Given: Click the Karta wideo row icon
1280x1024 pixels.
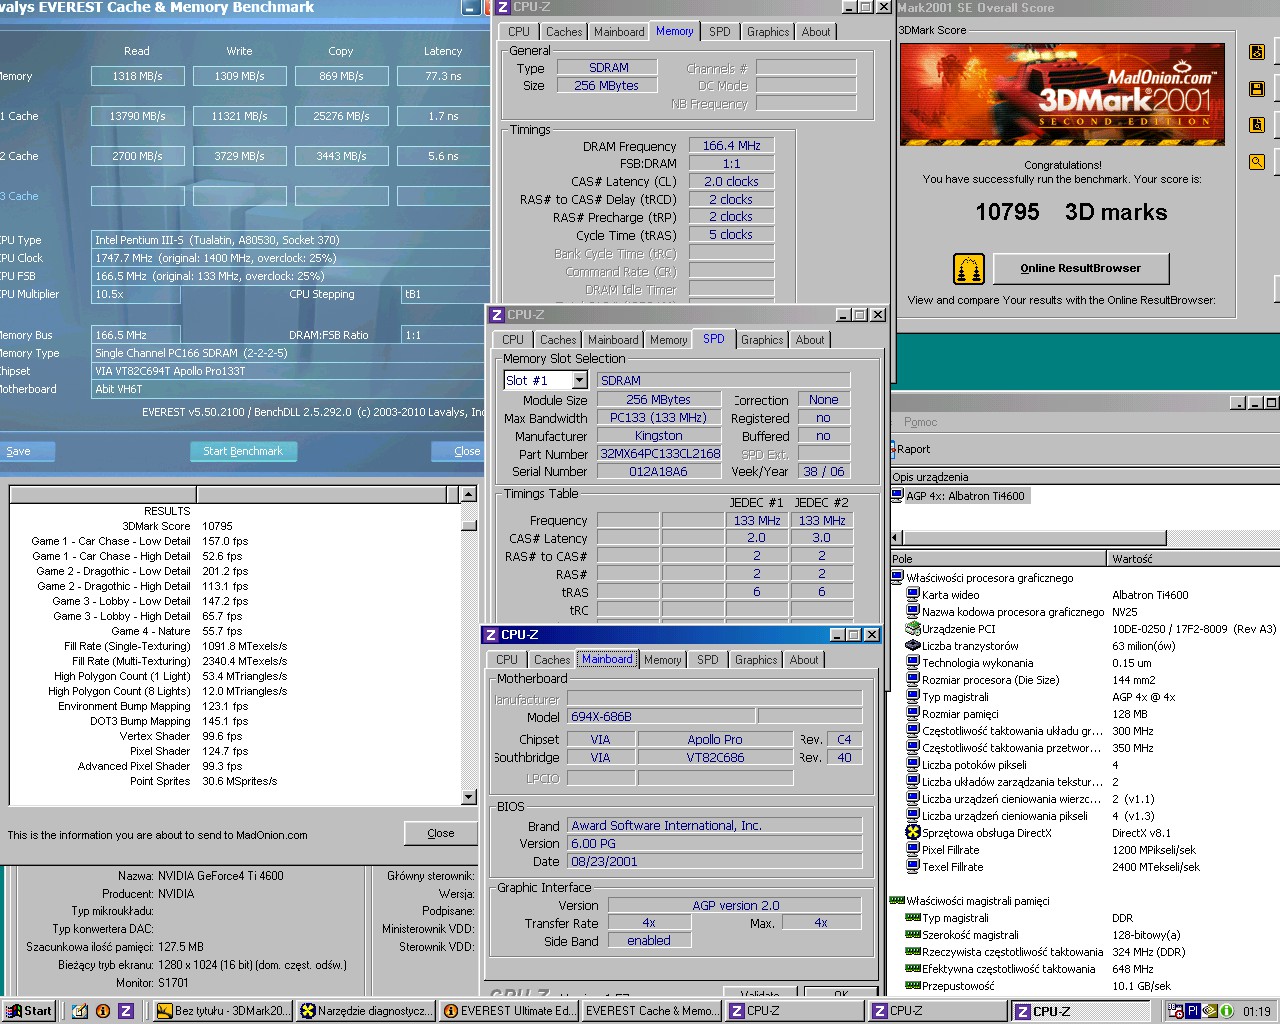Looking at the screenshot, I should click(x=912, y=594).
